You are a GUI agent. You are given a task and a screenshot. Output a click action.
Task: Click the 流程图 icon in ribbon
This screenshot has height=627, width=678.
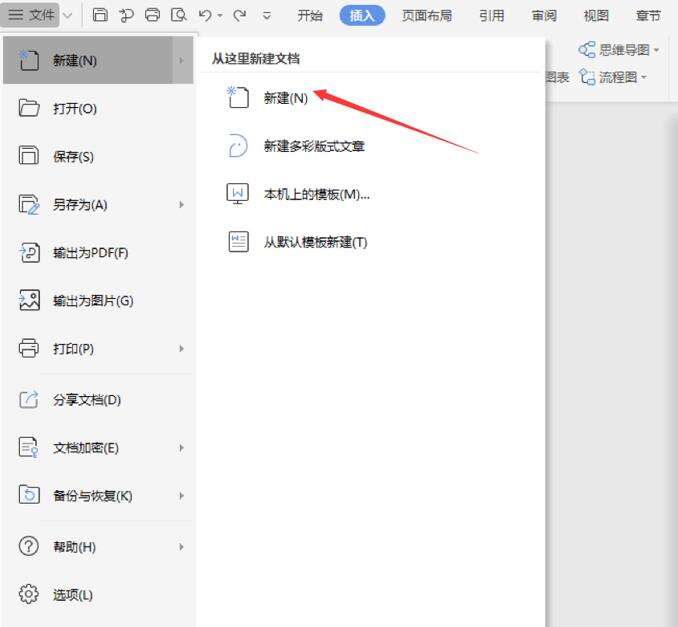[587, 77]
